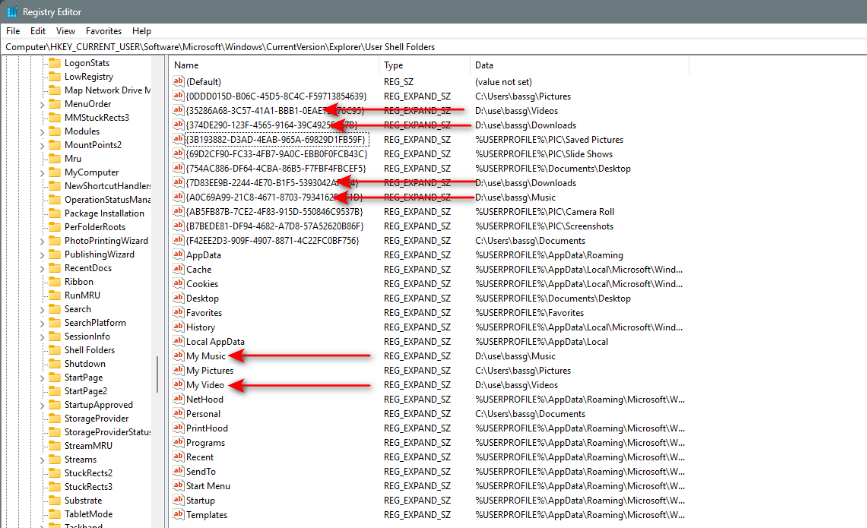Expand the Search tree key
The height and width of the screenshot is (528, 867).
42,310
